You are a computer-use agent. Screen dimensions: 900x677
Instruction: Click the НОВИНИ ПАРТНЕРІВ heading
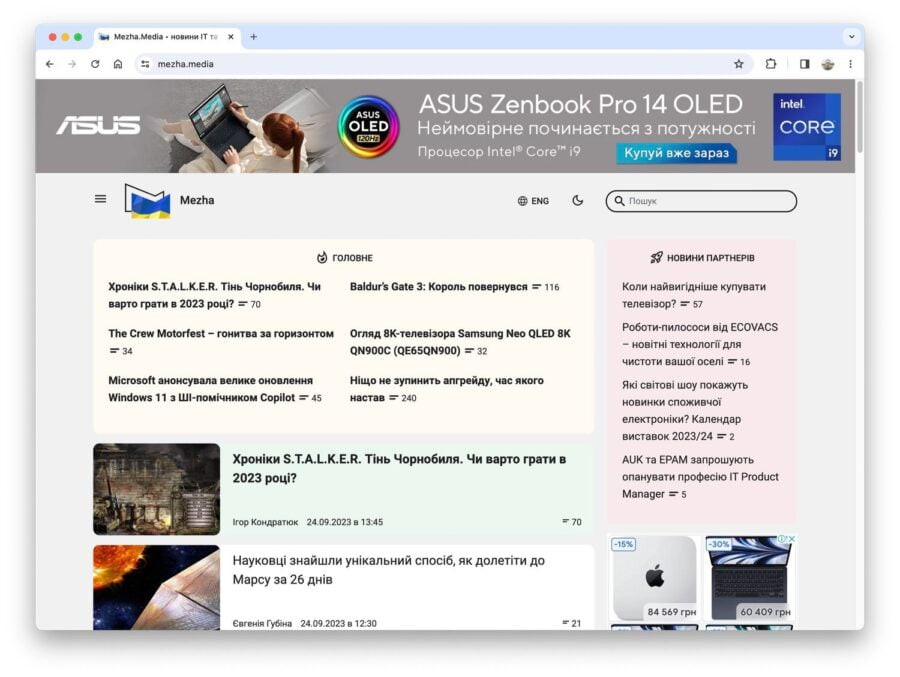click(703, 258)
